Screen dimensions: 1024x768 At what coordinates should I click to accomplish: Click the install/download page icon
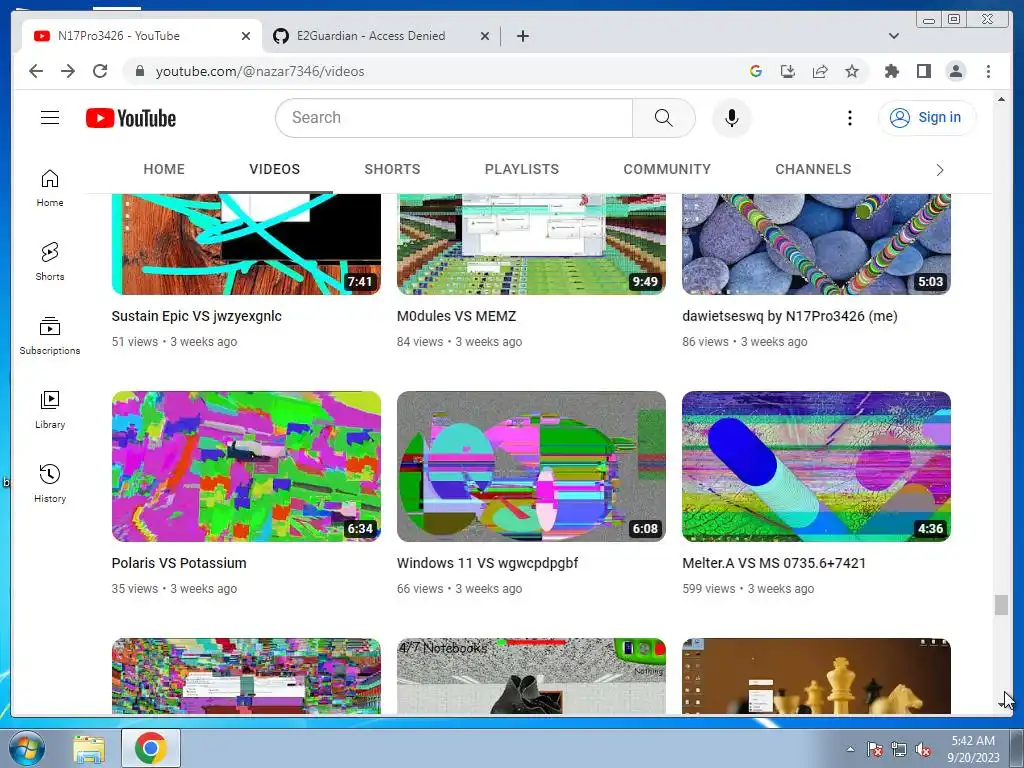click(x=788, y=71)
